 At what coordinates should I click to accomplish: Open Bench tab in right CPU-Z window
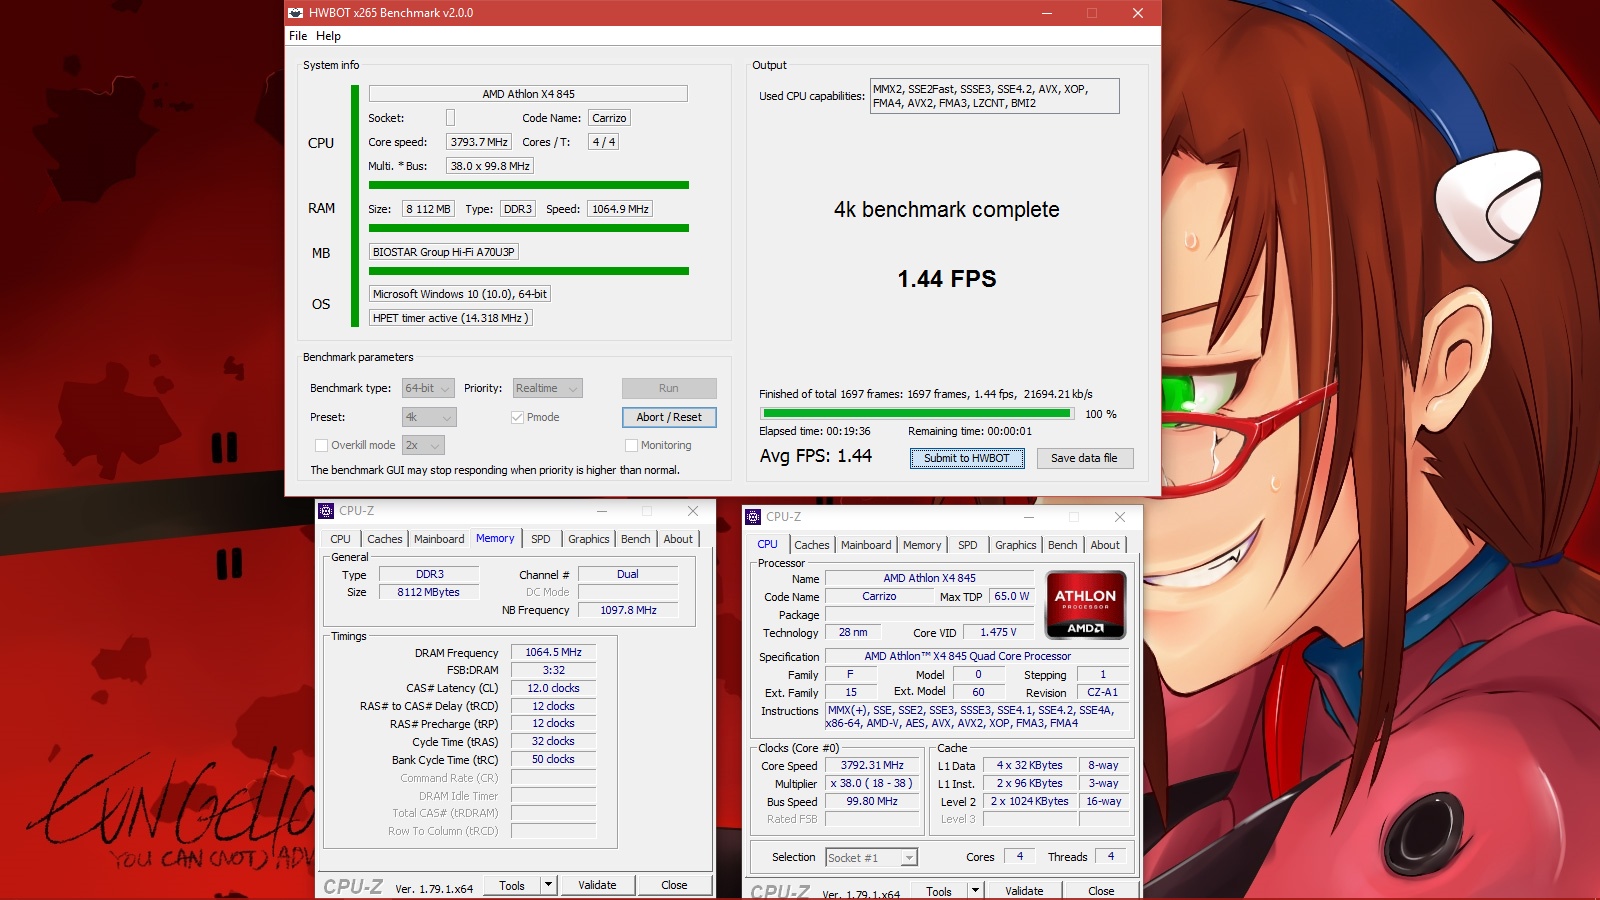(x=1063, y=545)
